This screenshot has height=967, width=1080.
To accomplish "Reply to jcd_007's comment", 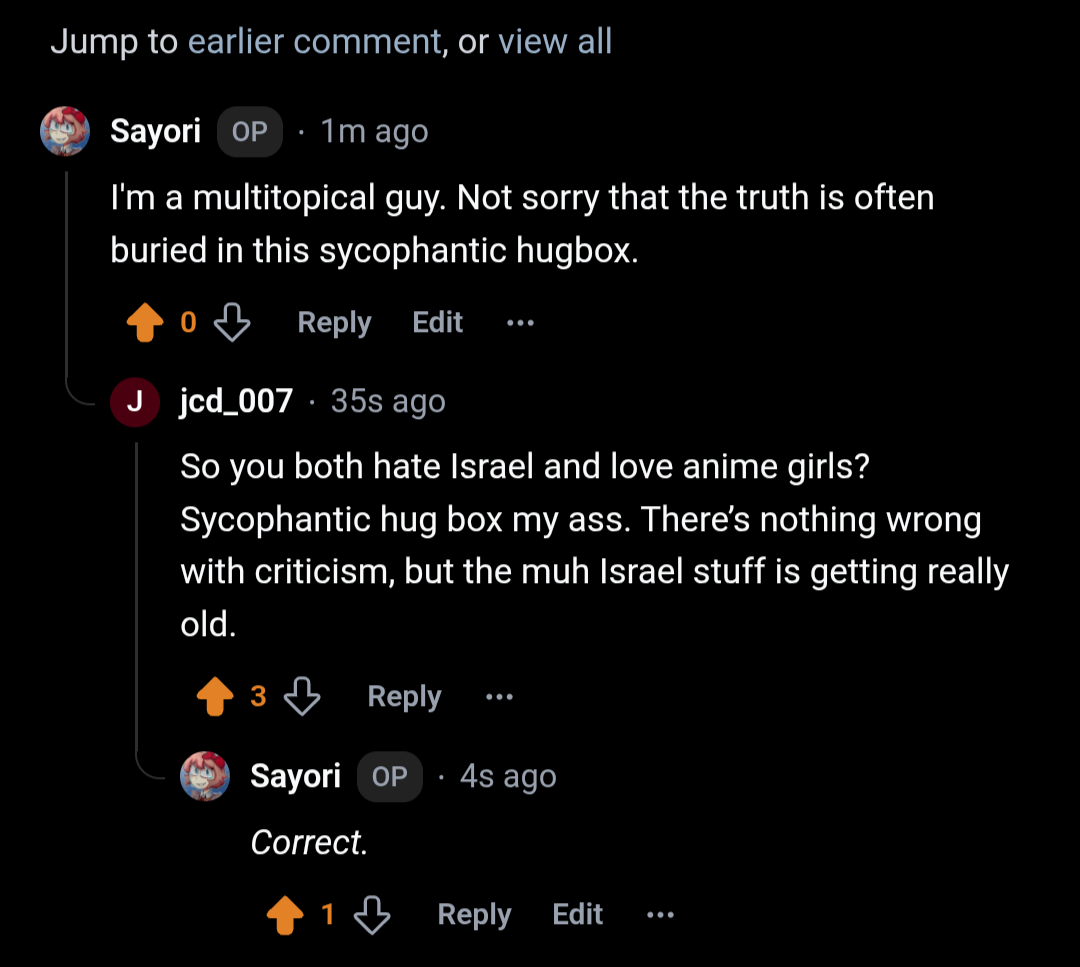I will tap(404, 696).
